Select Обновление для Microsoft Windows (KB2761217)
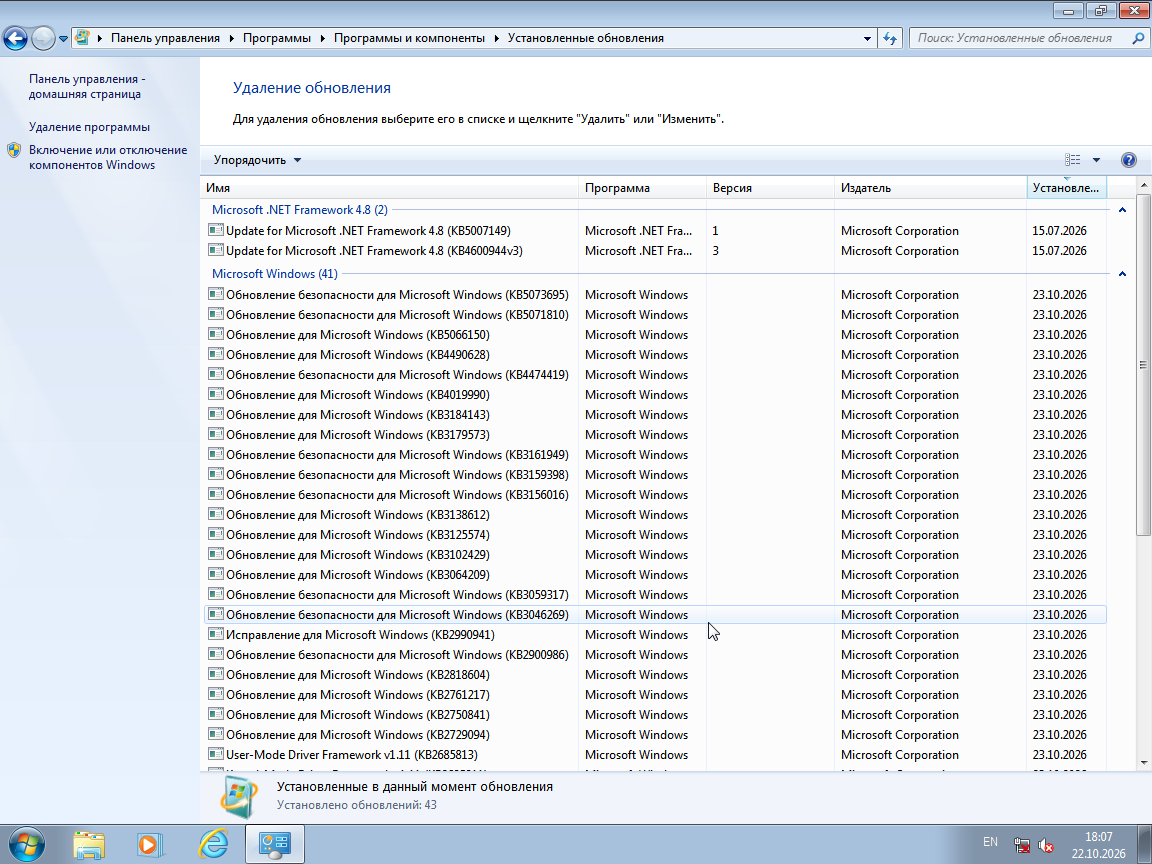 [x=358, y=695]
